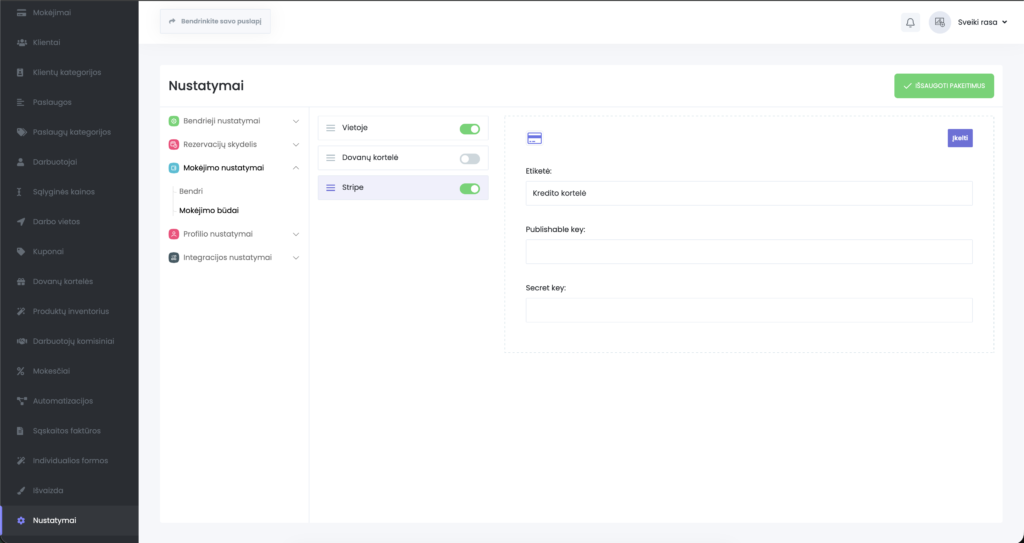The height and width of the screenshot is (543, 1024).
Task: Open the Sveiki rasa user dropdown
Action: (x=981, y=22)
